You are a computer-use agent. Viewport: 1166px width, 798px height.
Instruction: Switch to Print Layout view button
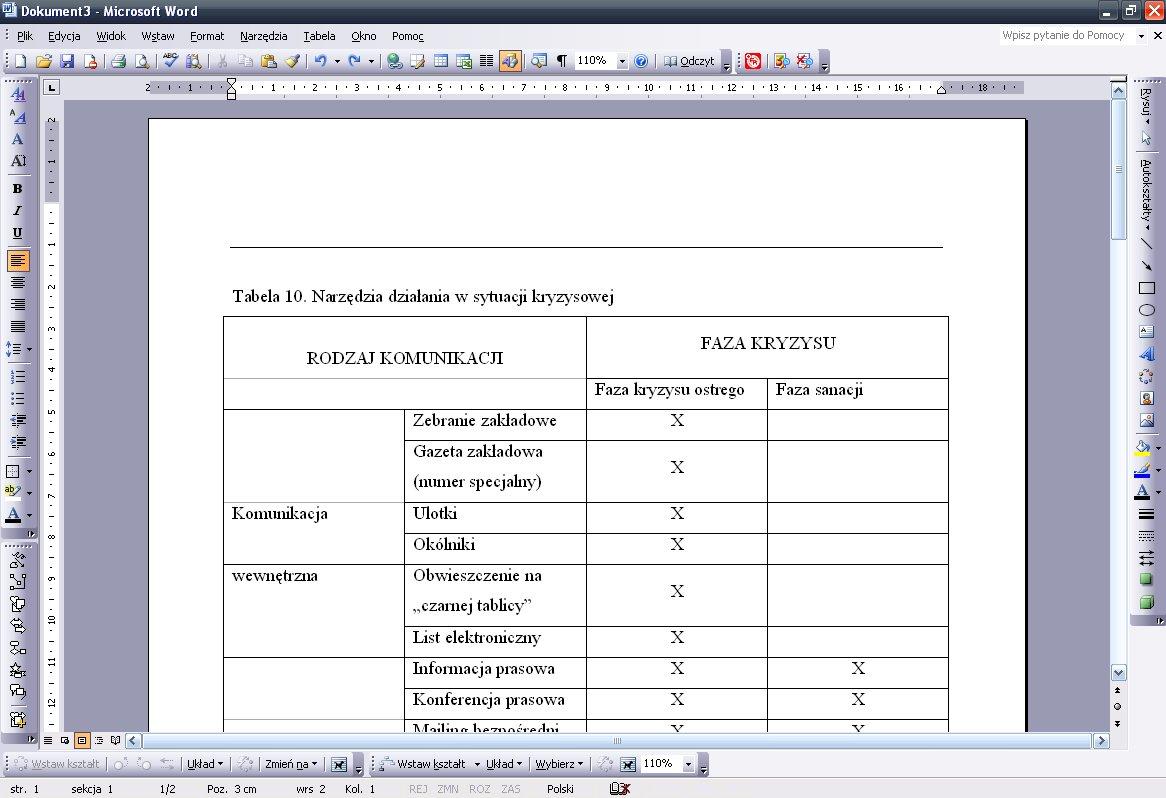coord(82,740)
